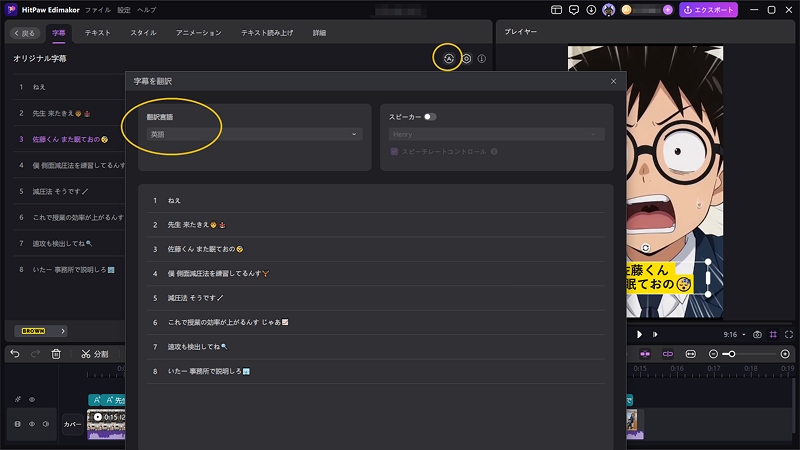Open the download icon in title bar

point(591,10)
